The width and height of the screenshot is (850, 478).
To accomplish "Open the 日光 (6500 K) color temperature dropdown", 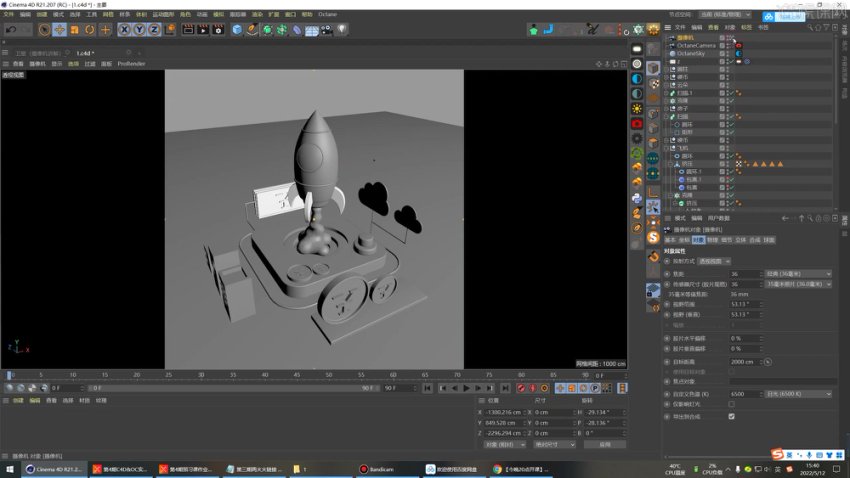I will tap(798, 394).
